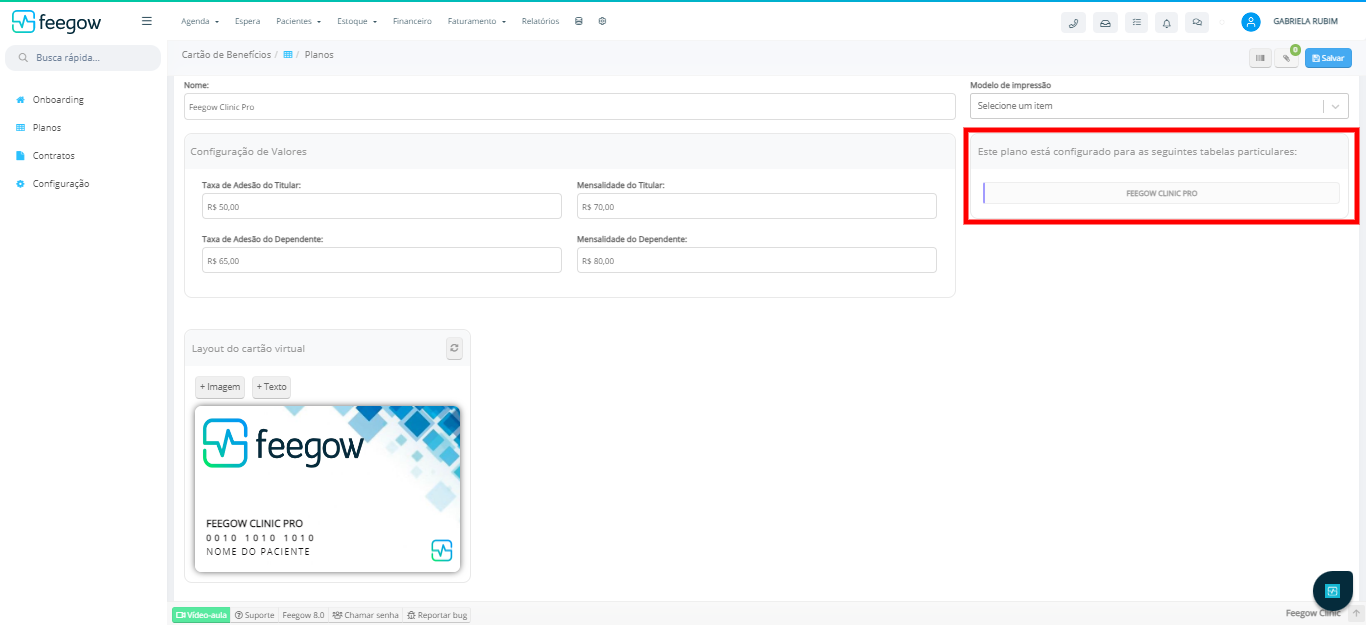
Task: Expand the Faturamento menu
Action: [477, 21]
